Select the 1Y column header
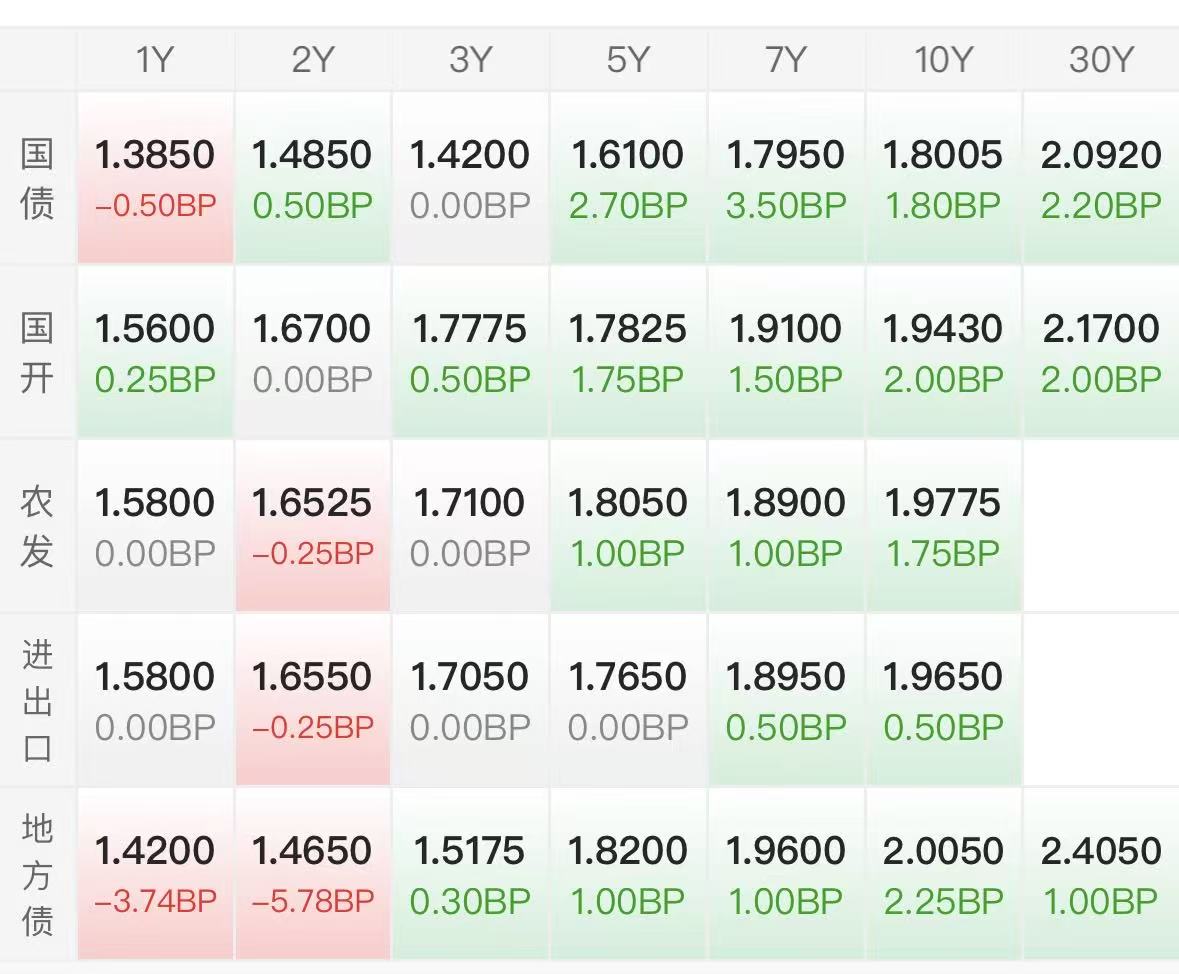Image resolution: width=1179 pixels, height=974 pixels. [155, 59]
